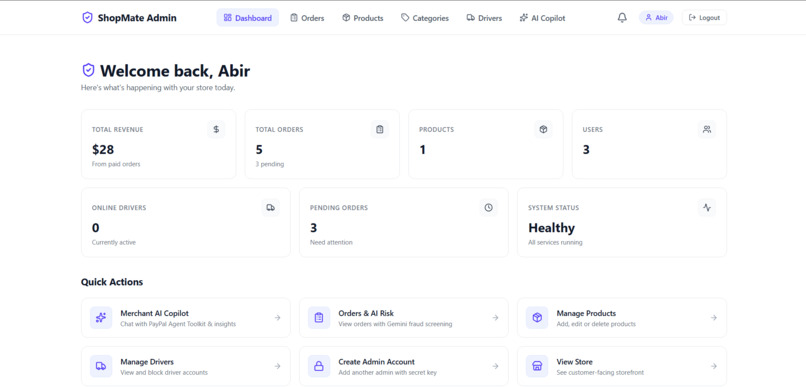Viewport: 806px width, 387px height.
Task: Click 'View and block driver accounts' description
Action: coord(164,373)
